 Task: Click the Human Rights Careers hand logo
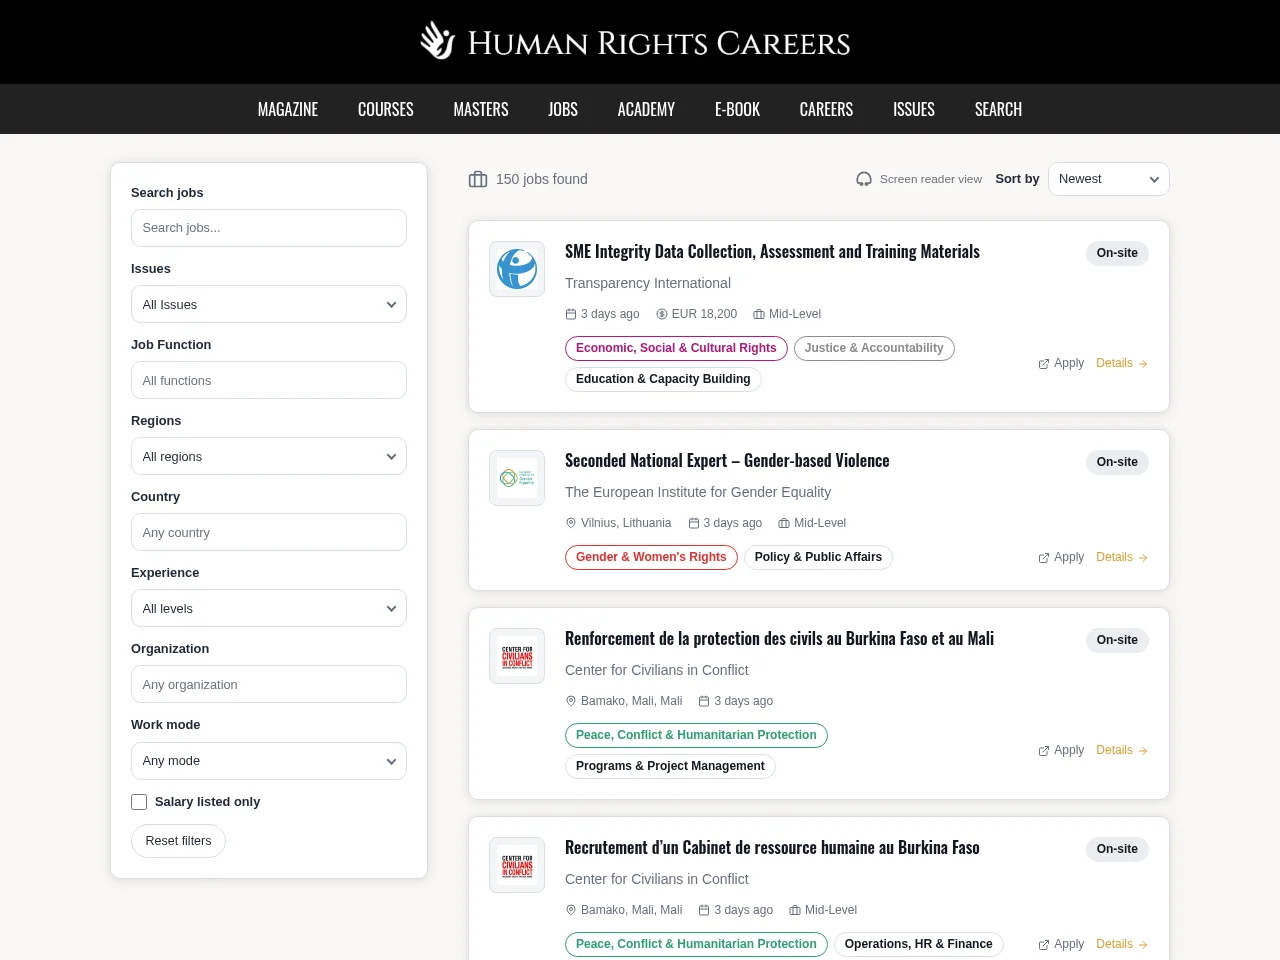tap(437, 41)
